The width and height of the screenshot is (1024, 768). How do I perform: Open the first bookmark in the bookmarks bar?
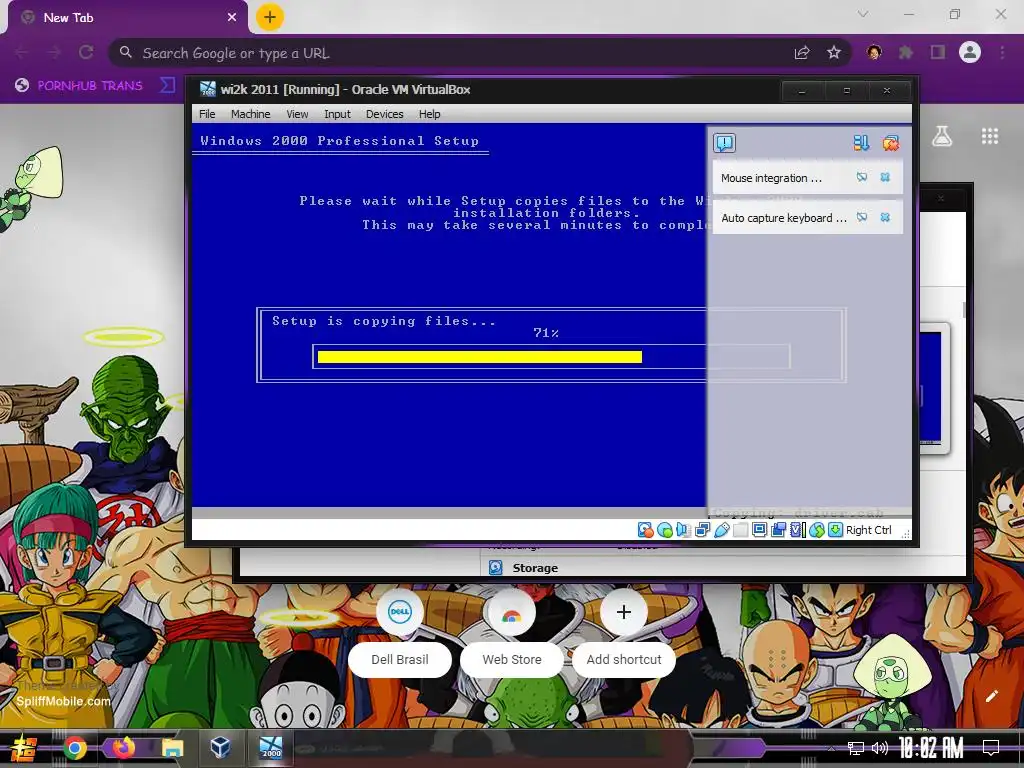click(79, 85)
